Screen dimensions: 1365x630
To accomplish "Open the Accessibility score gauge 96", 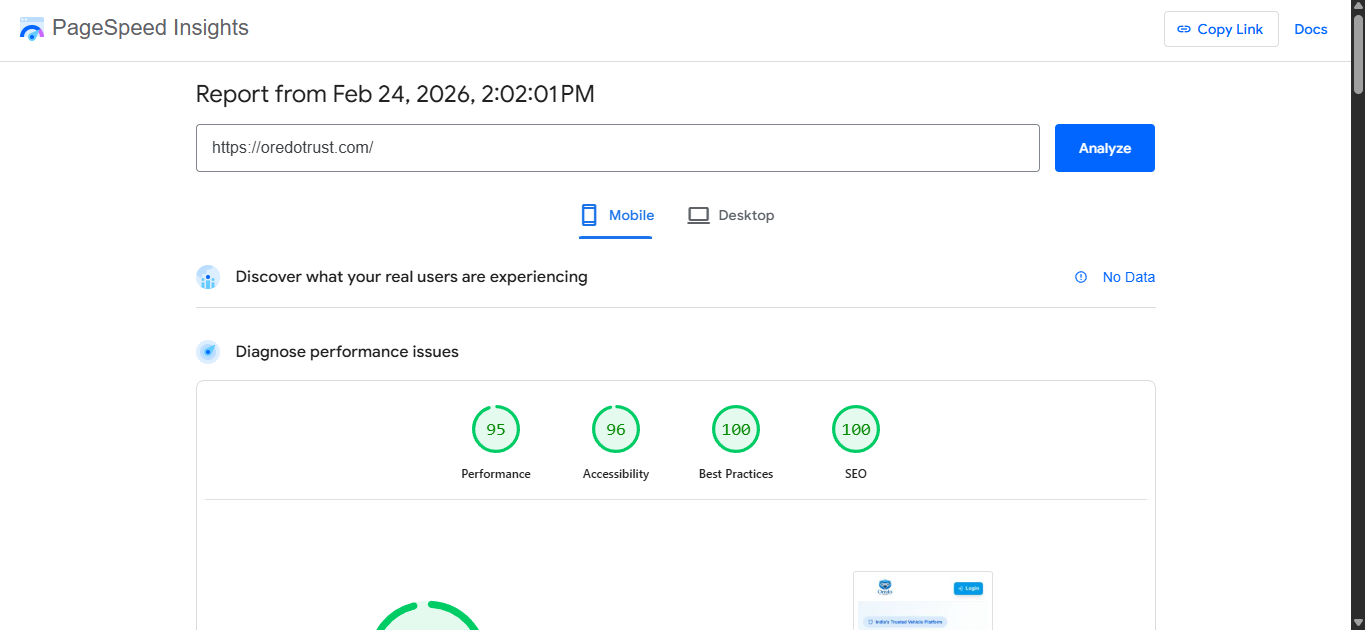I will [x=616, y=429].
